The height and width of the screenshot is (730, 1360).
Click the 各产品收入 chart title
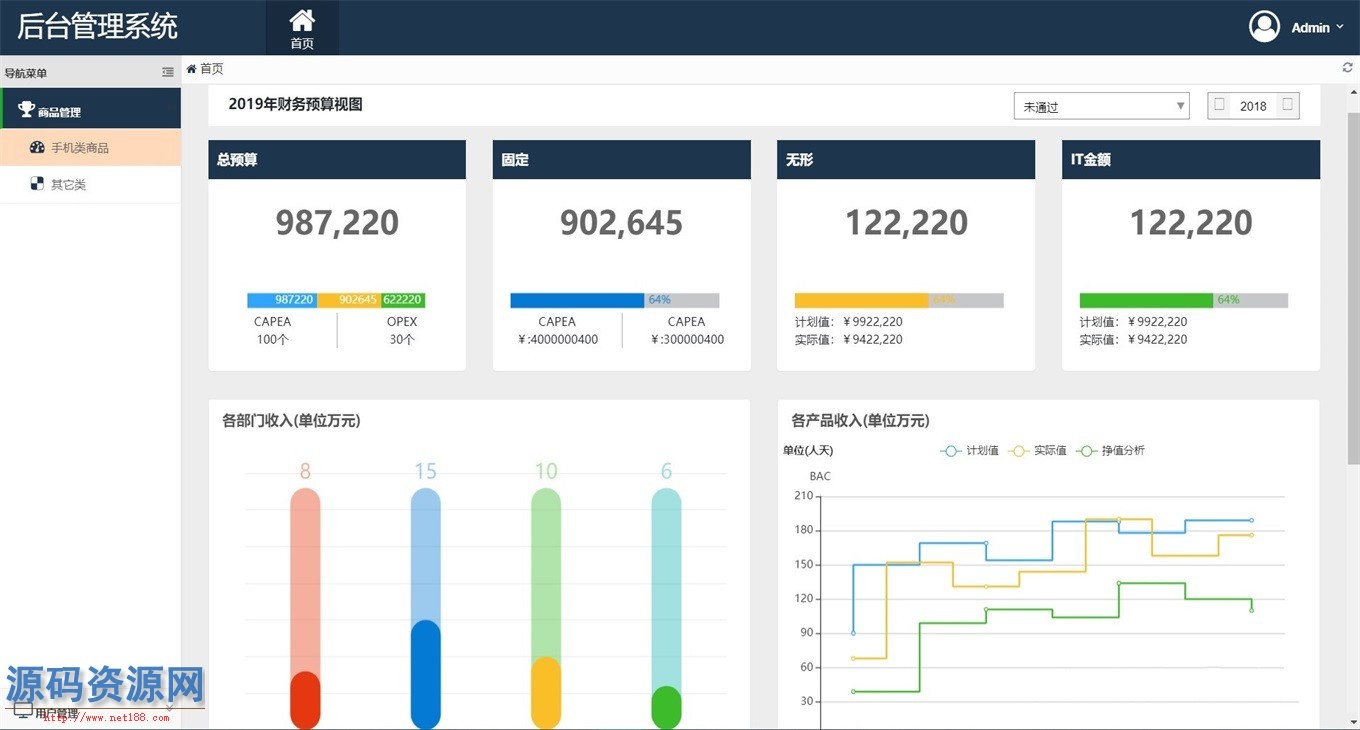coord(860,421)
